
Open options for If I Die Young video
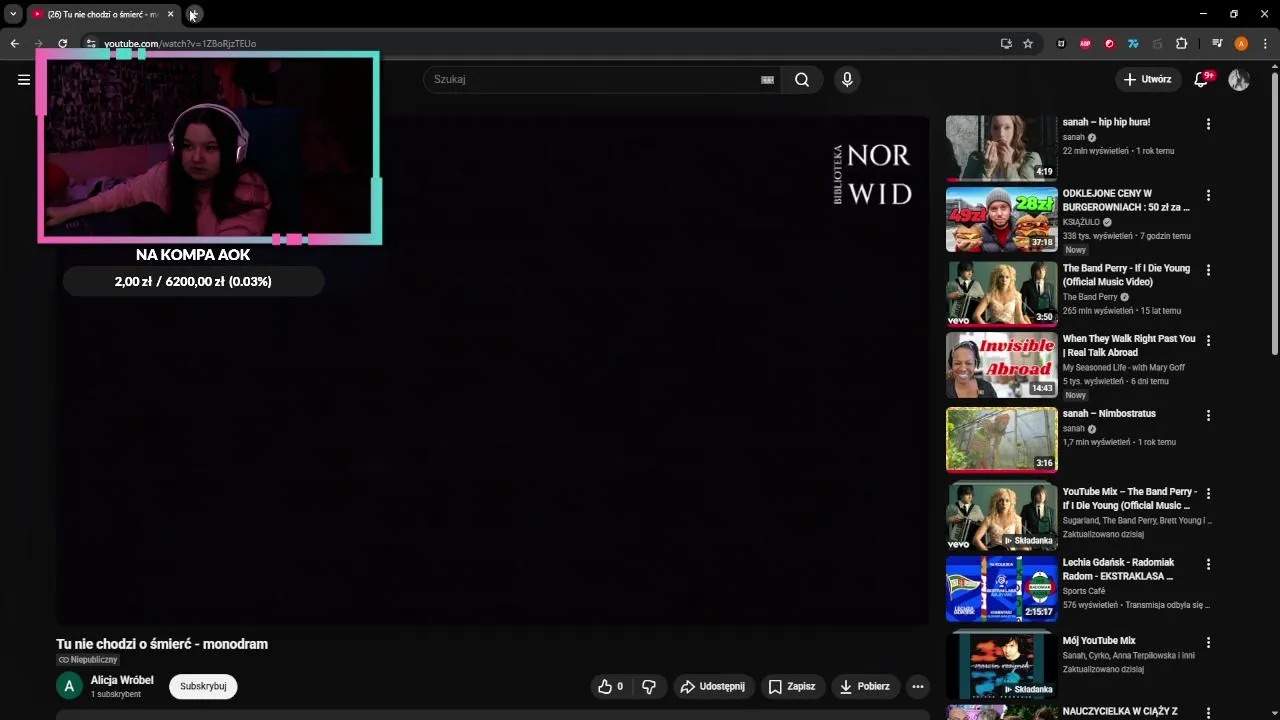click(1208, 270)
